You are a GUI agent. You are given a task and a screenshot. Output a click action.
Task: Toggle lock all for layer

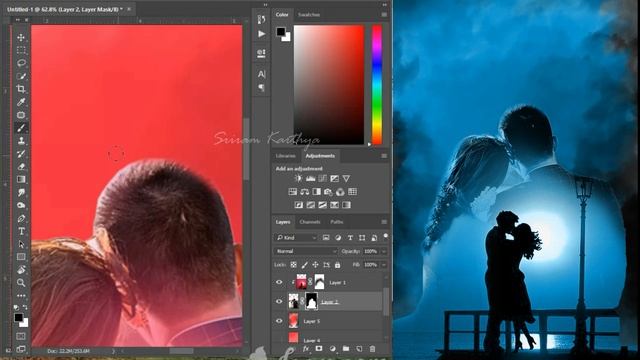pos(337,265)
